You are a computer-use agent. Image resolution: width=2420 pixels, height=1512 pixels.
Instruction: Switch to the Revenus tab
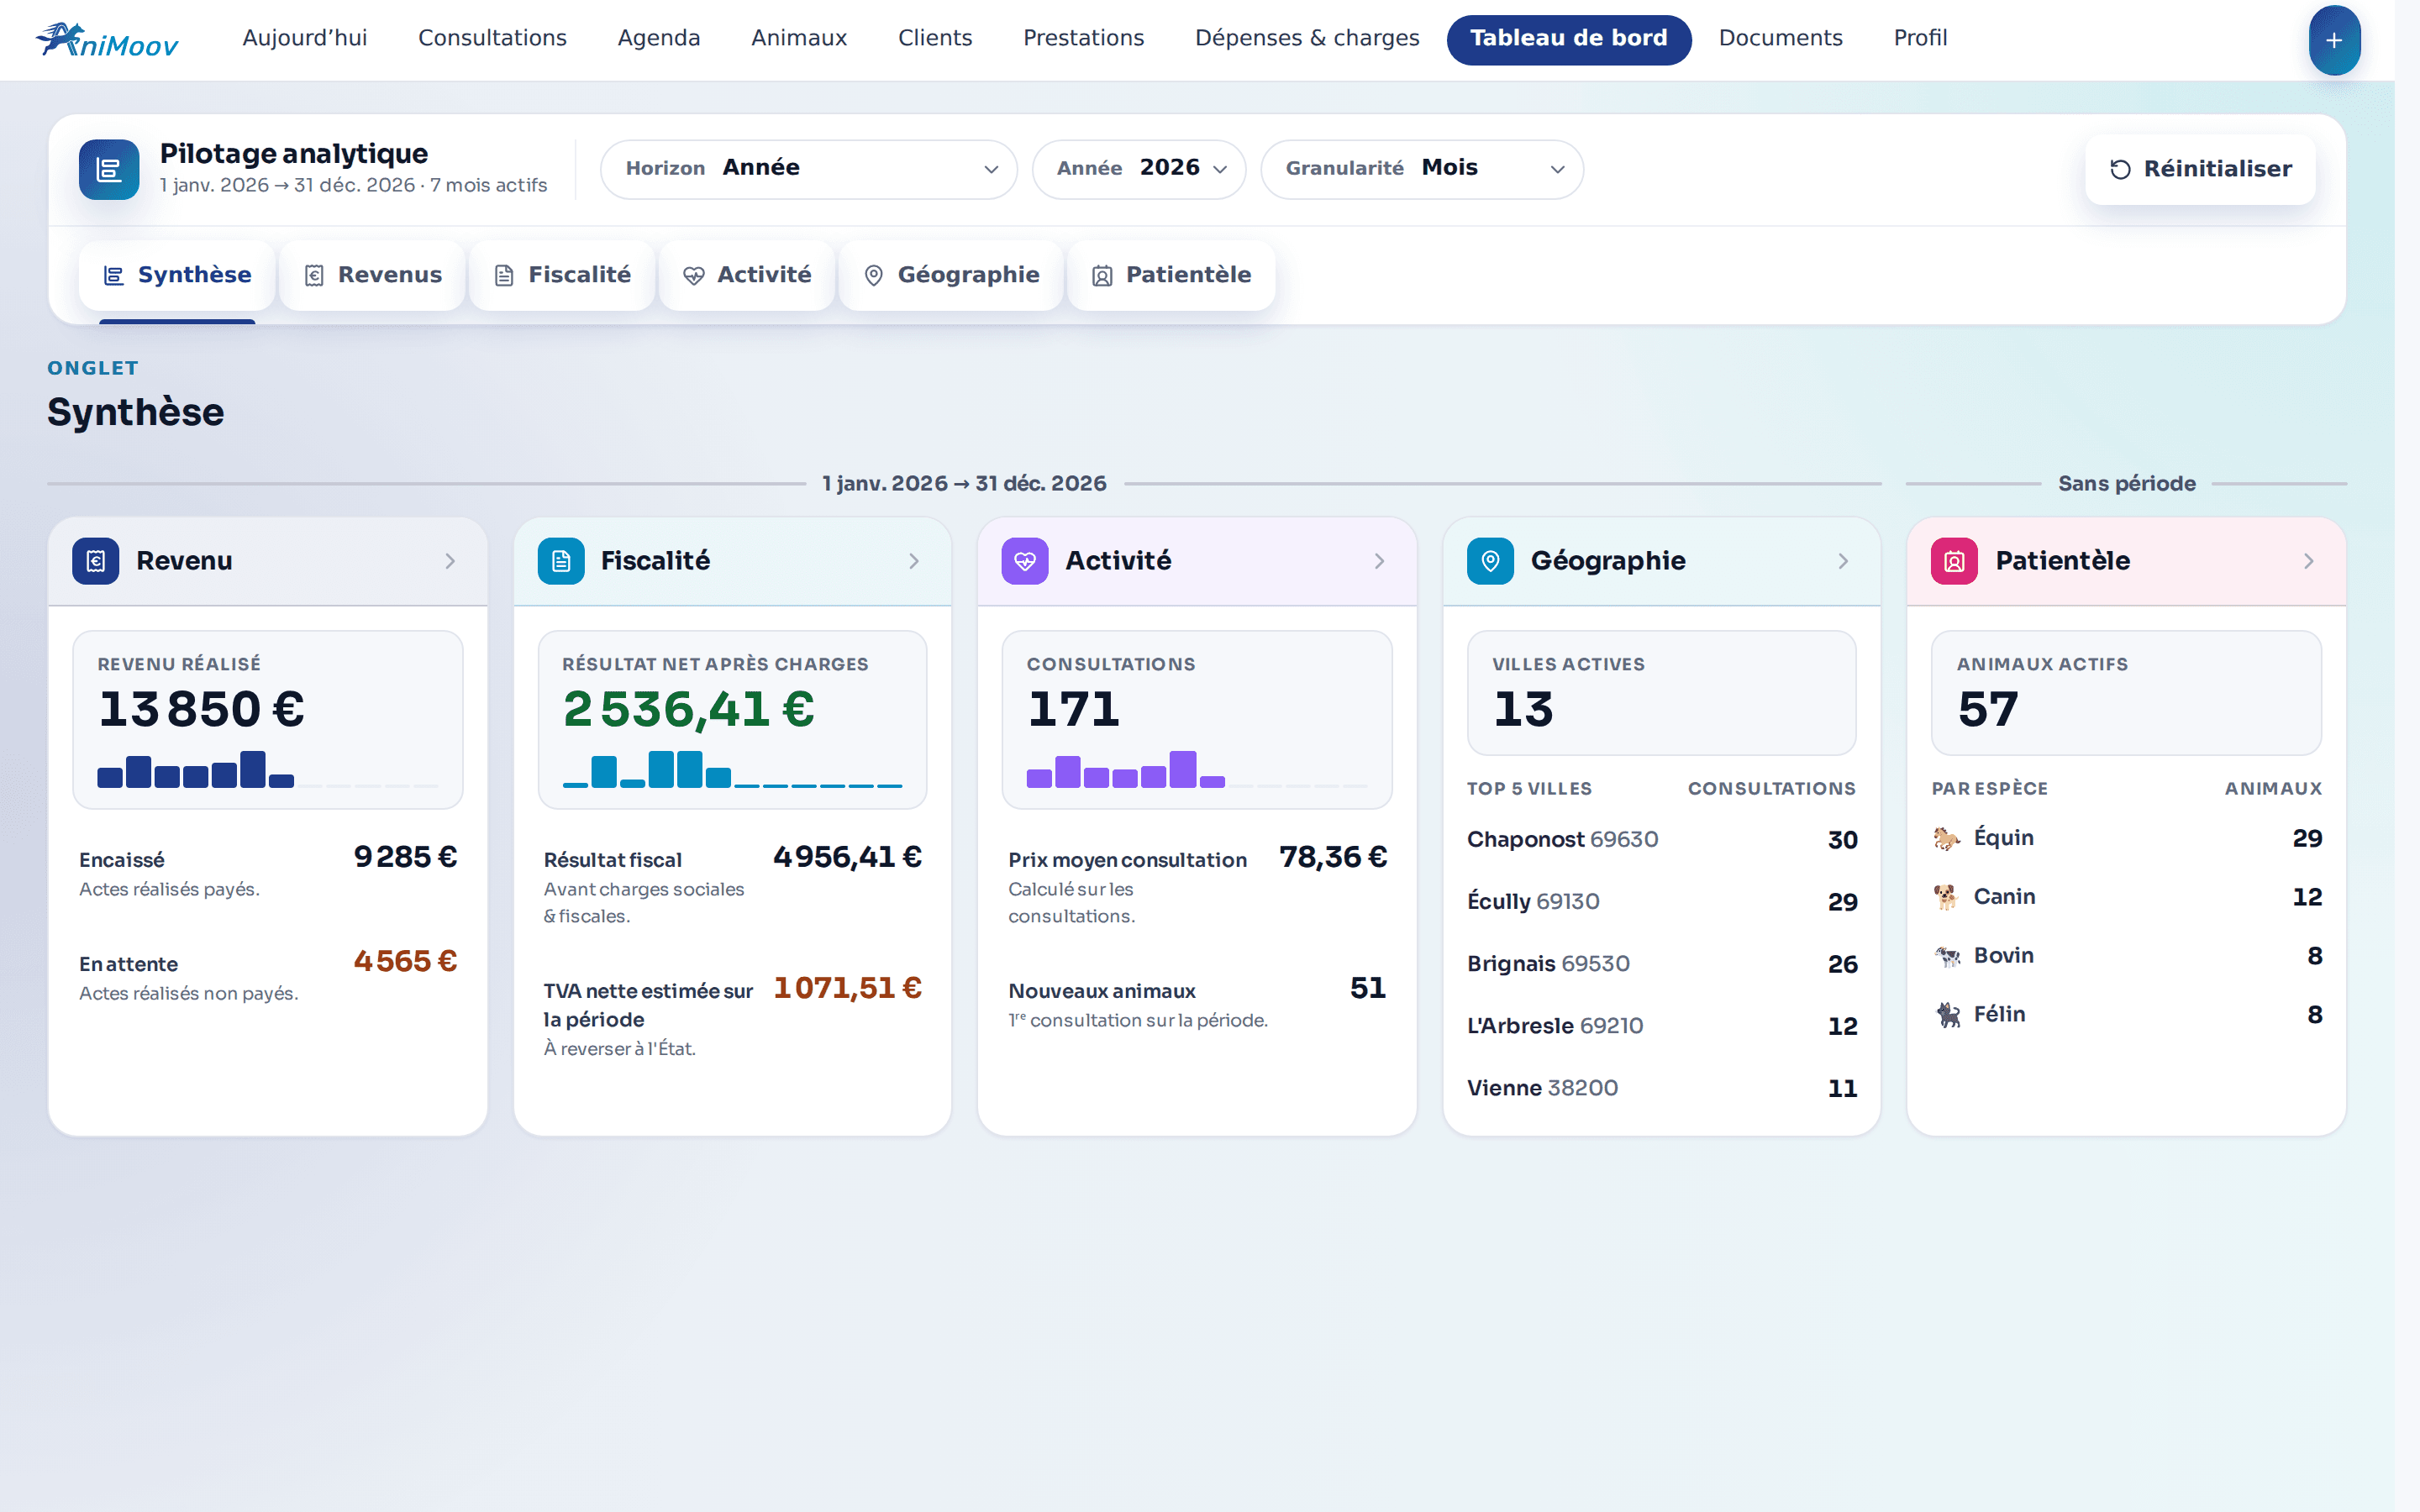coord(372,275)
